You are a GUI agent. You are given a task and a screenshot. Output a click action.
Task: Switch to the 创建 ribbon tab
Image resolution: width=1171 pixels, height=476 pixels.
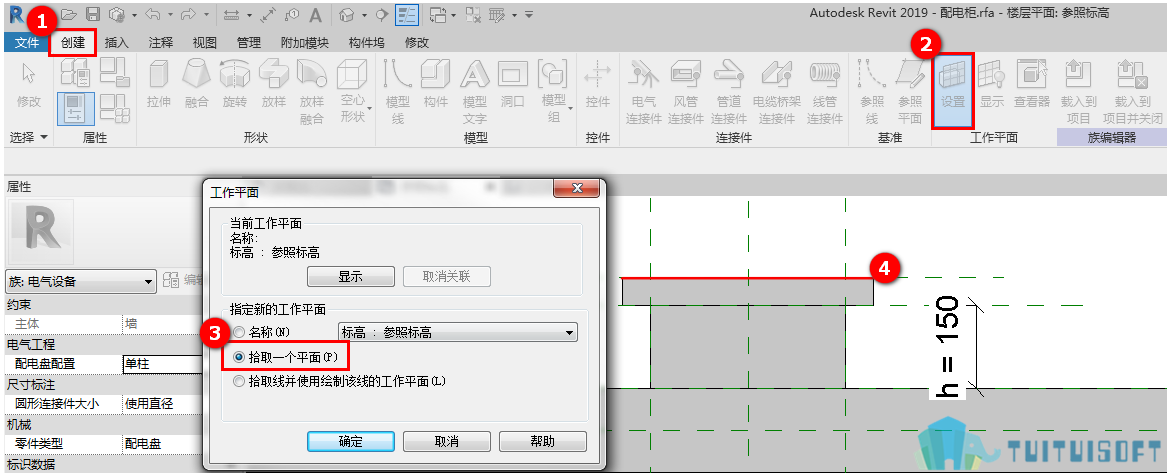[x=73, y=43]
